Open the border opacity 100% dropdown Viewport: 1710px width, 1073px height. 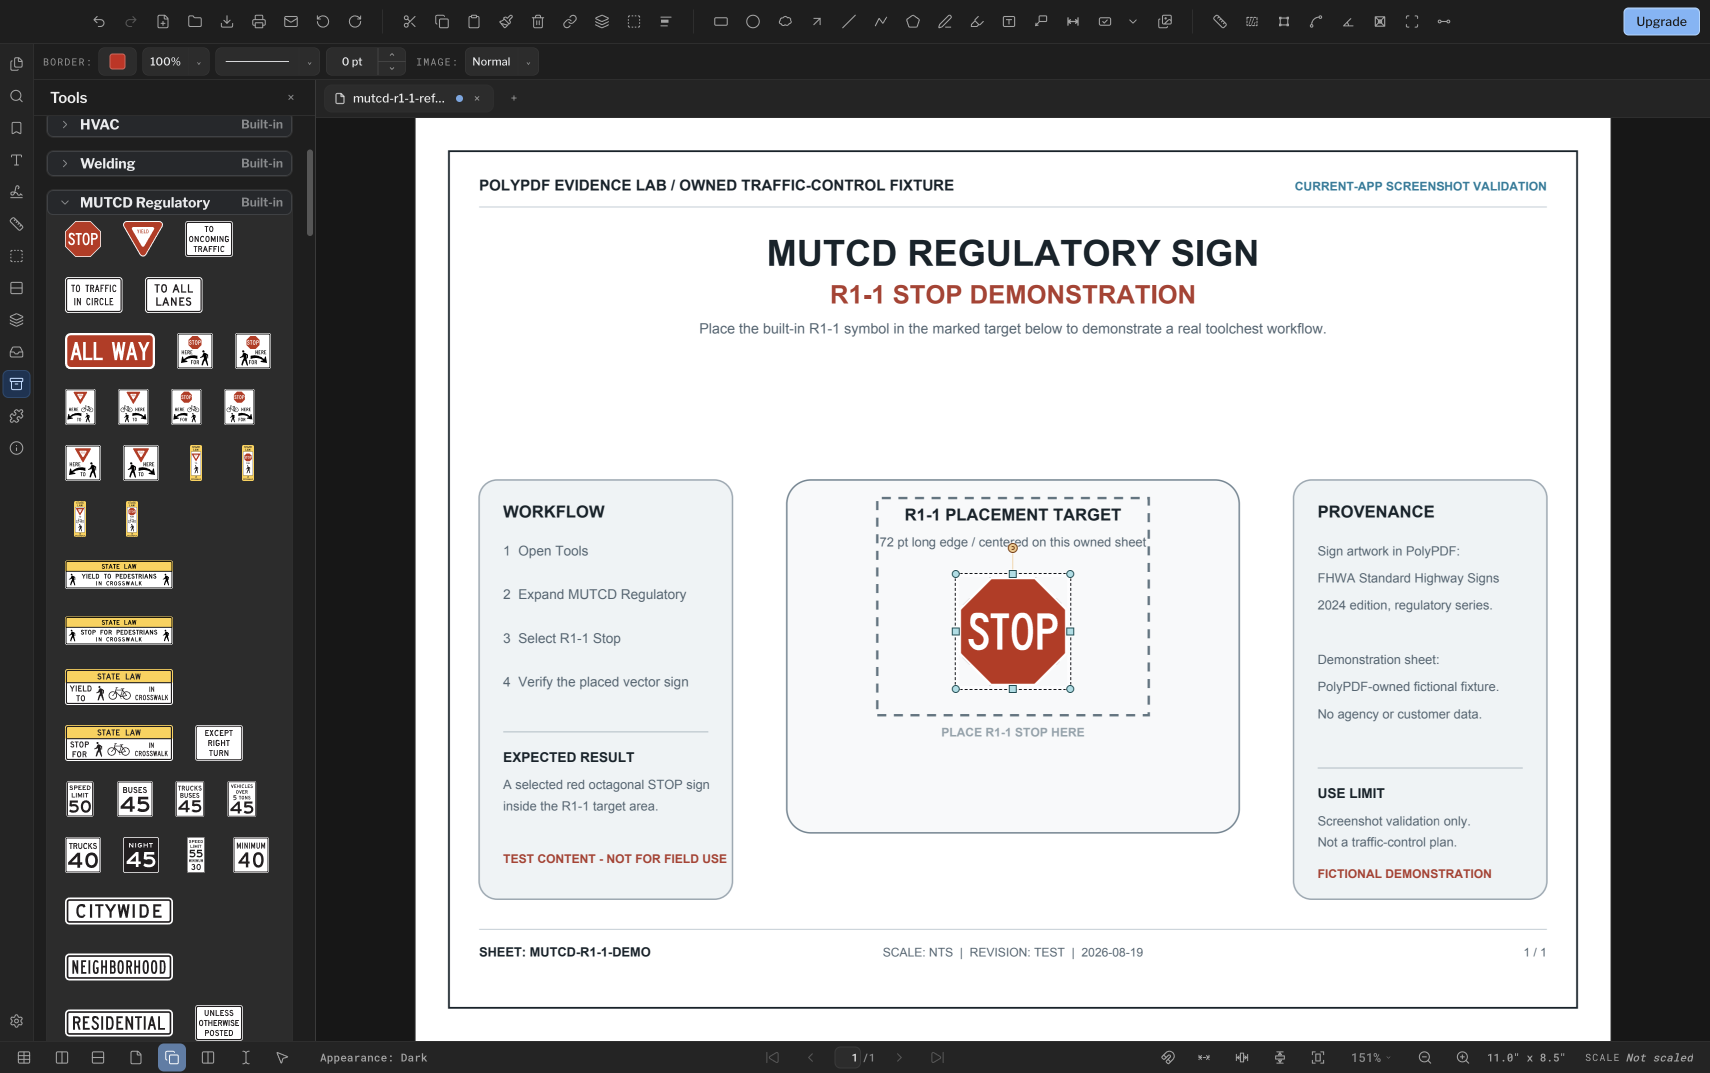click(x=175, y=62)
